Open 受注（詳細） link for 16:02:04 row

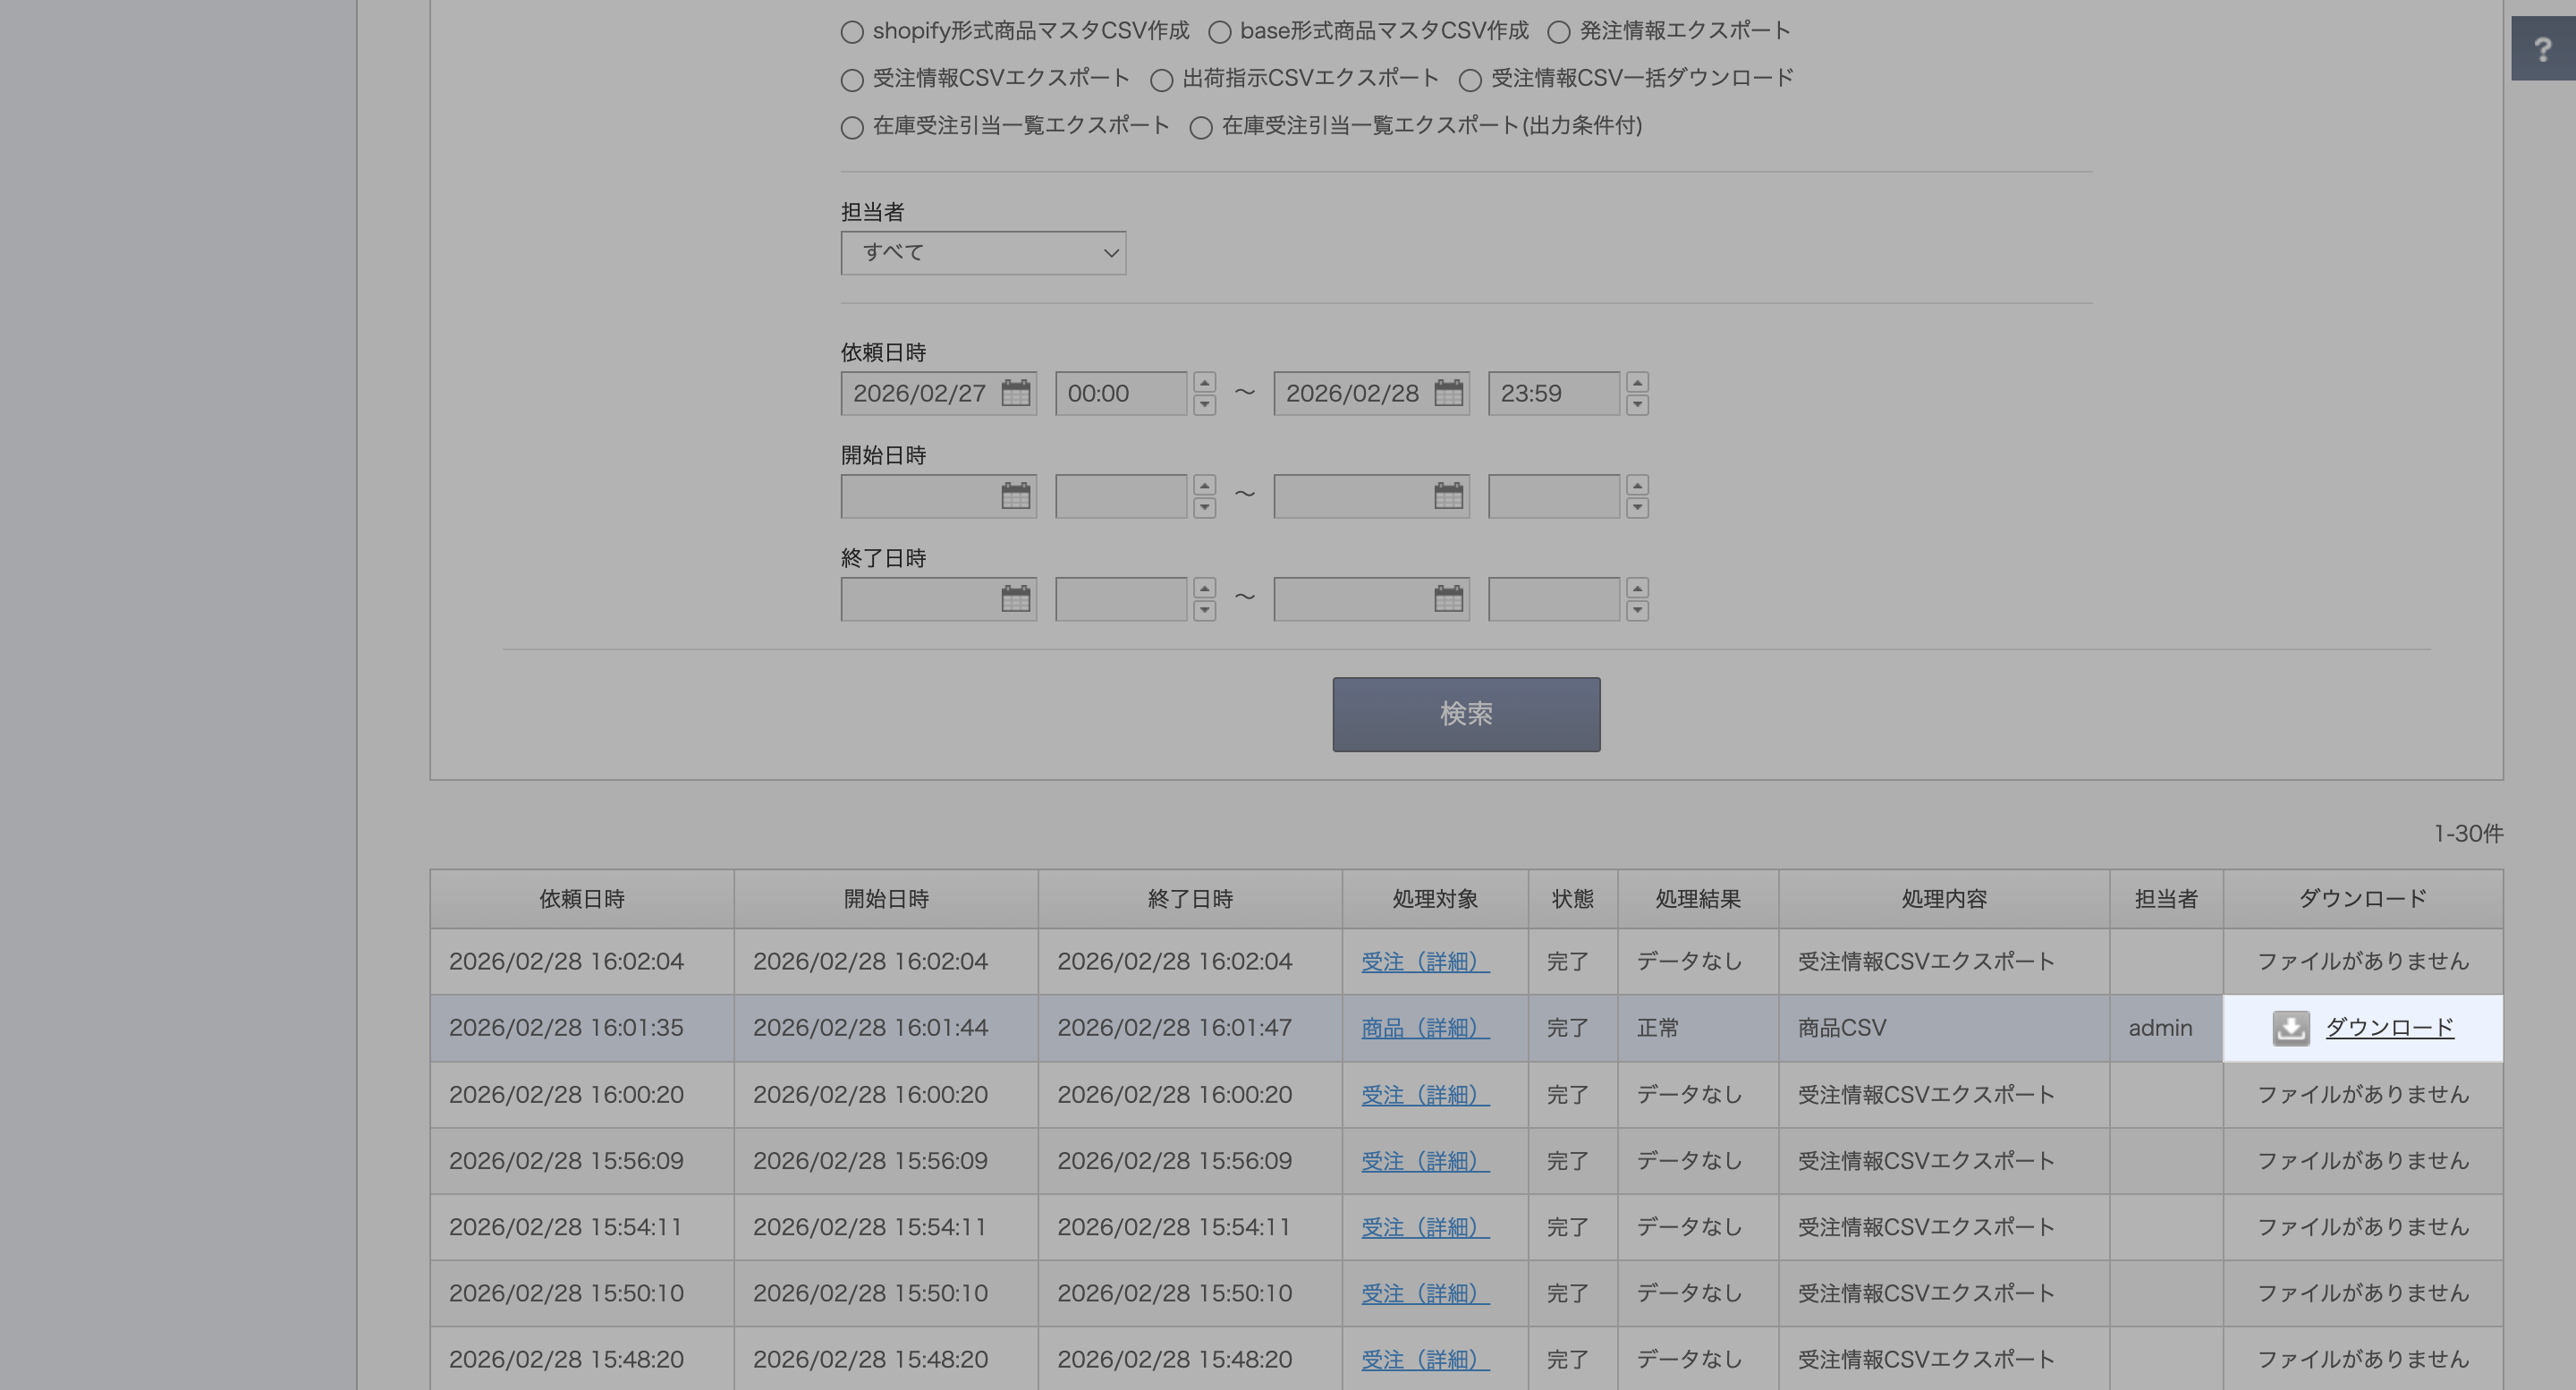[1424, 962]
